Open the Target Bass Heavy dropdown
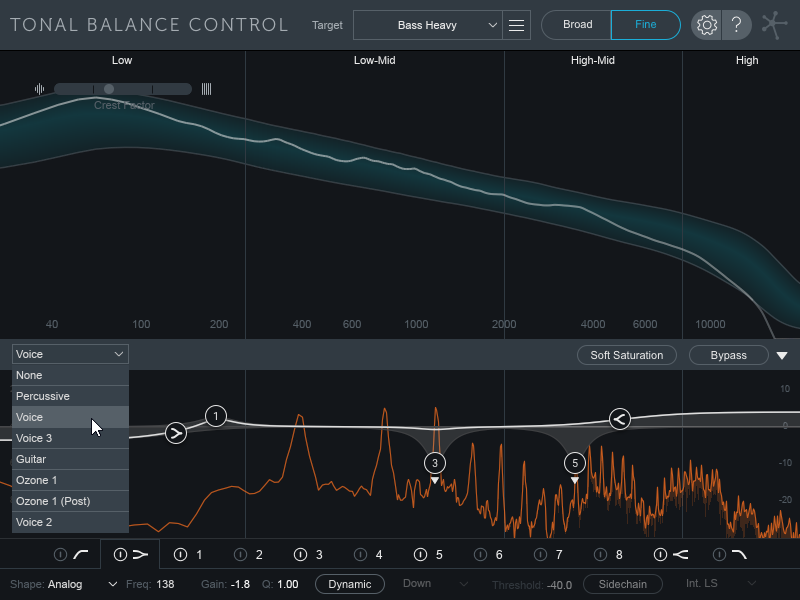 [x=428, y=25]
